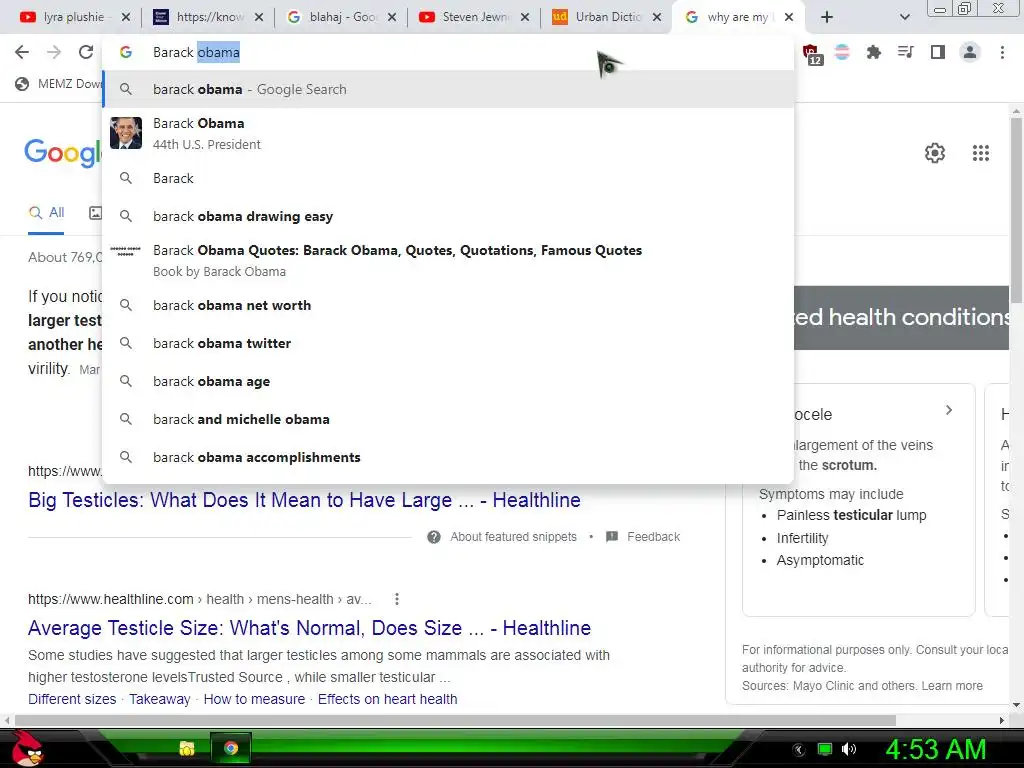Click the horizontal page scrollbar
1024x768 pixels.
[455, 720]
